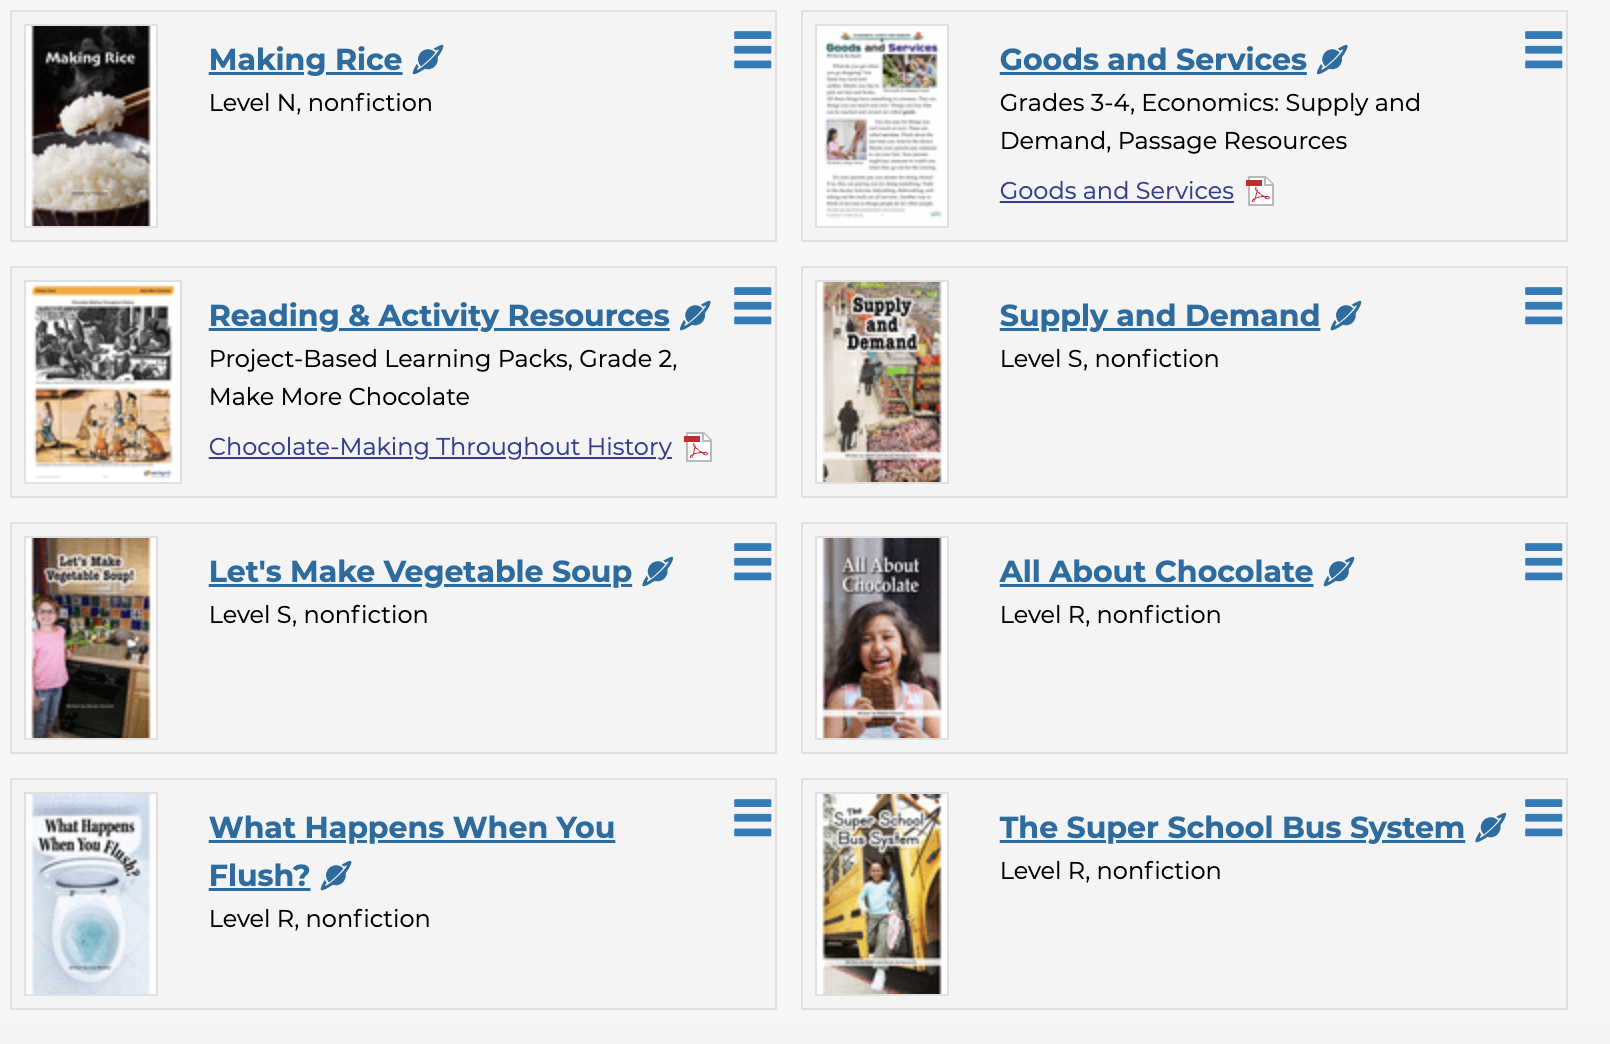Open the Chocolate-Making Throughout History PDF link
The height and width of the screenshot is (1044, 1610).
(440, 447)
